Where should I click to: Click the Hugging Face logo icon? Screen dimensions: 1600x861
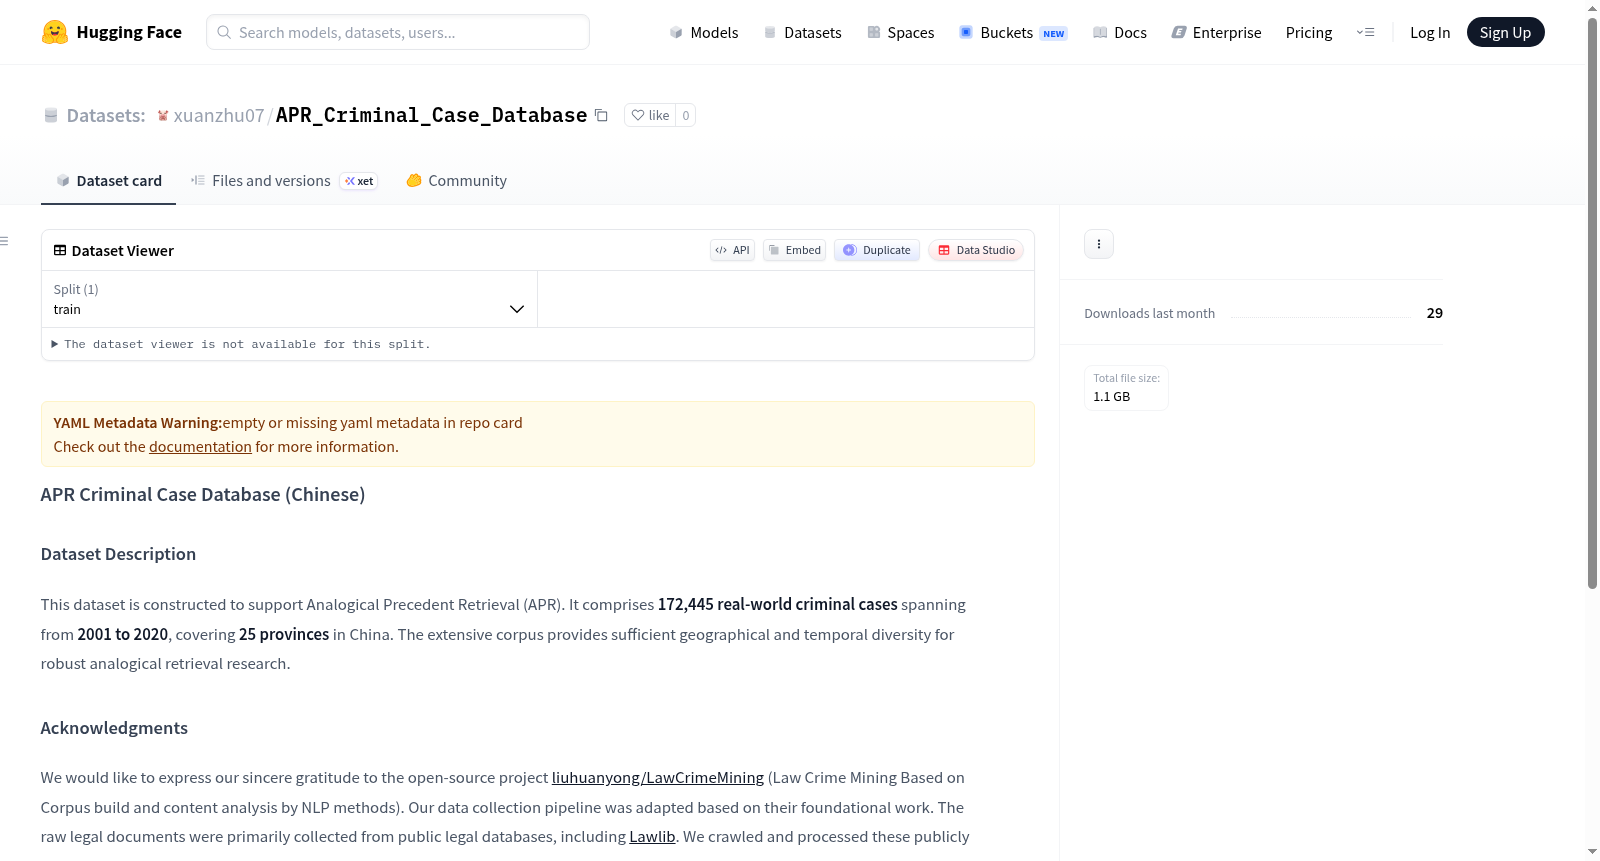pos(55,32)
